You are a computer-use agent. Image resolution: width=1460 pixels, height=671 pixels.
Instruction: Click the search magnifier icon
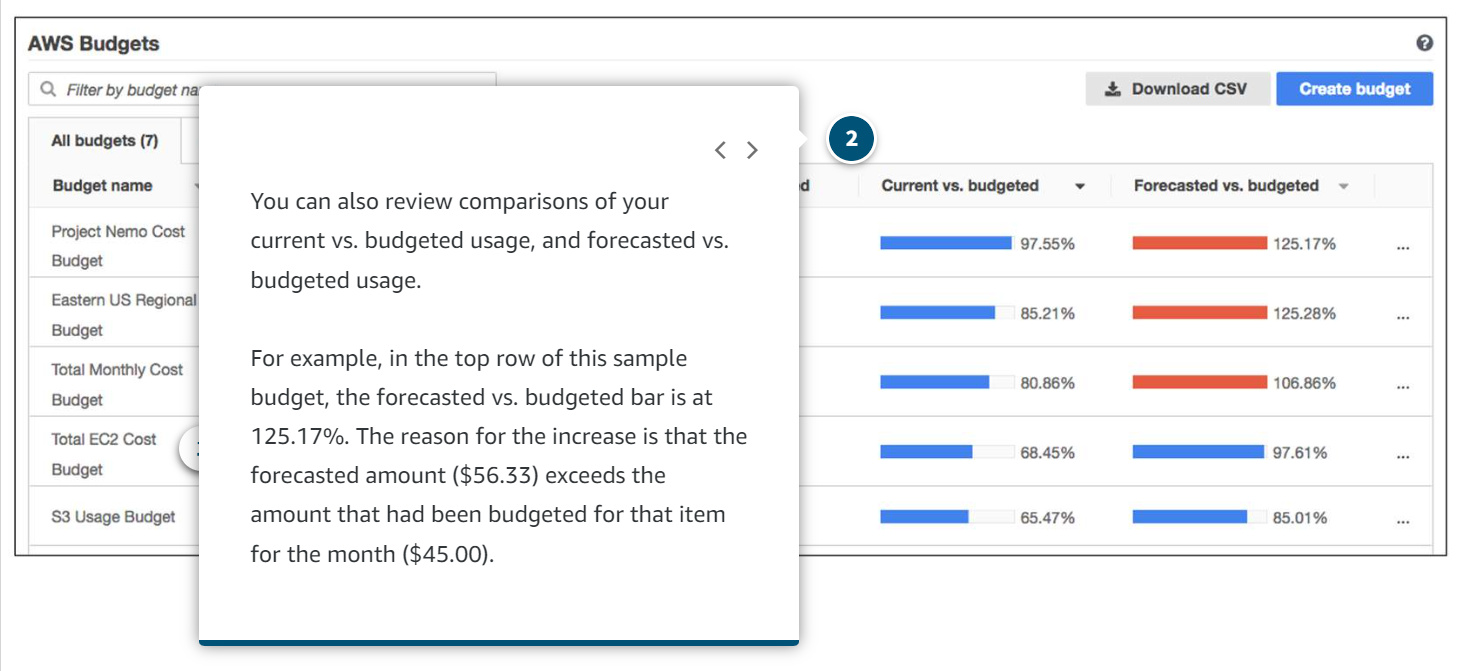[x=48, y=89]
